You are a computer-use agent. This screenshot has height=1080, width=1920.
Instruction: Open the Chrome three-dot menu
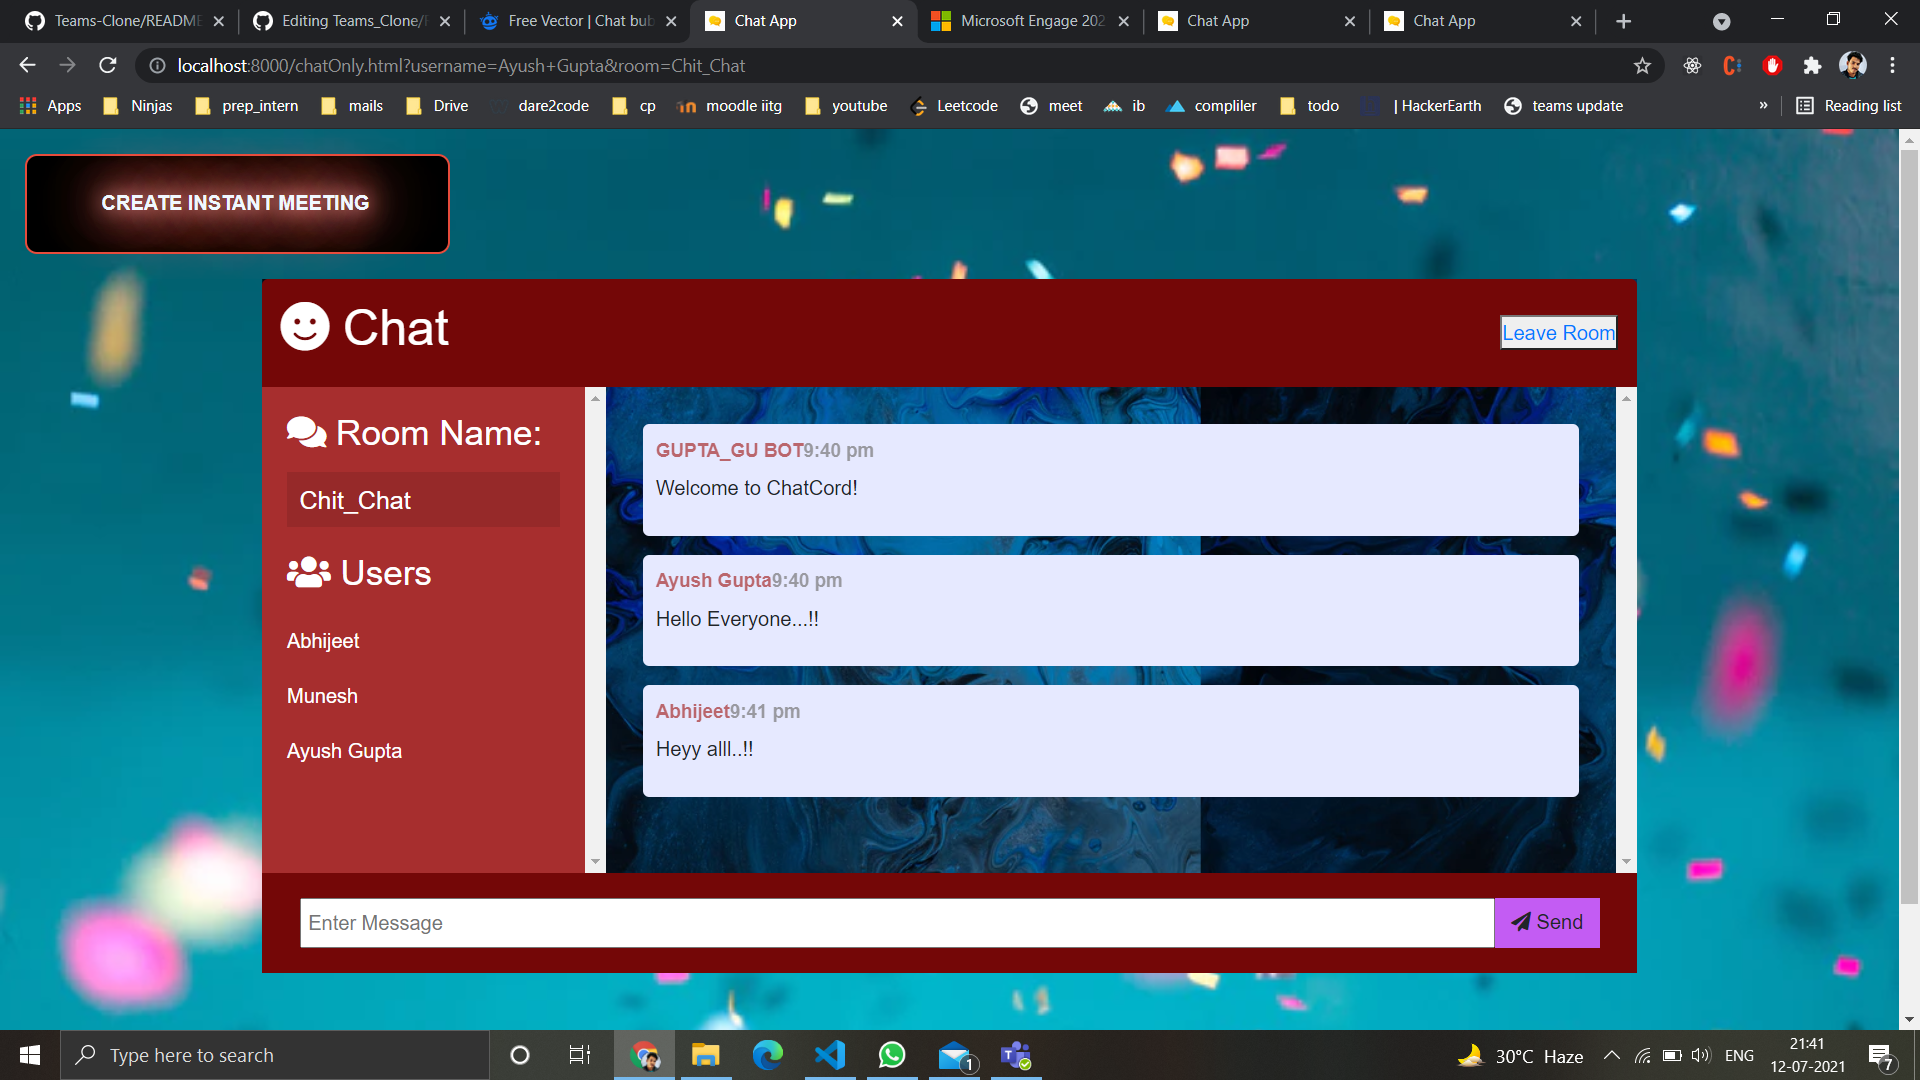pos(1892,66)
